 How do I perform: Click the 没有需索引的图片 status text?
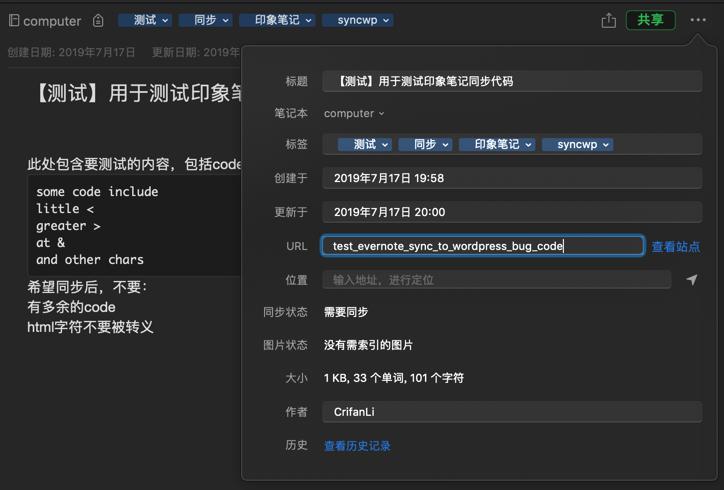click(x=368, y=345)
